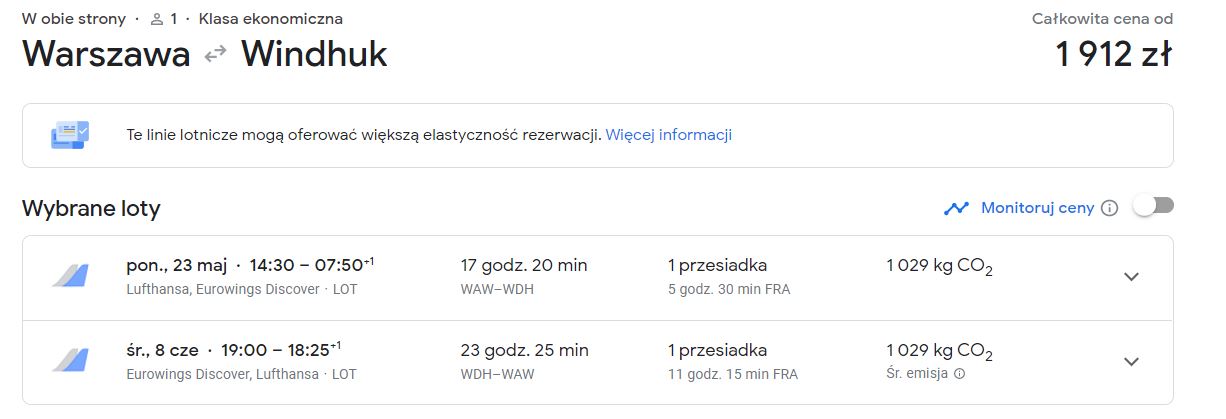Viewport: 1226px width, 419px height.
Task: Click the passenger count person icon
Action: pos(156,19)
